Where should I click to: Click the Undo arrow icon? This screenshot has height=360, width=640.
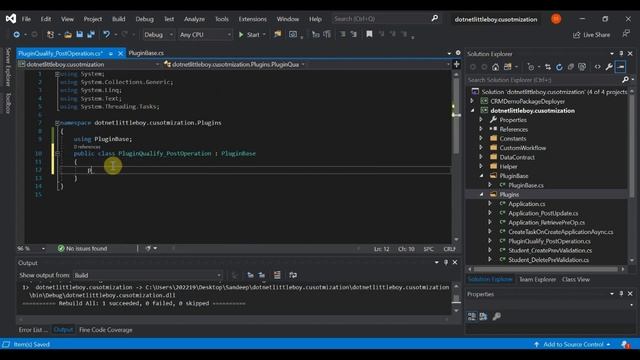pos(106,35)
